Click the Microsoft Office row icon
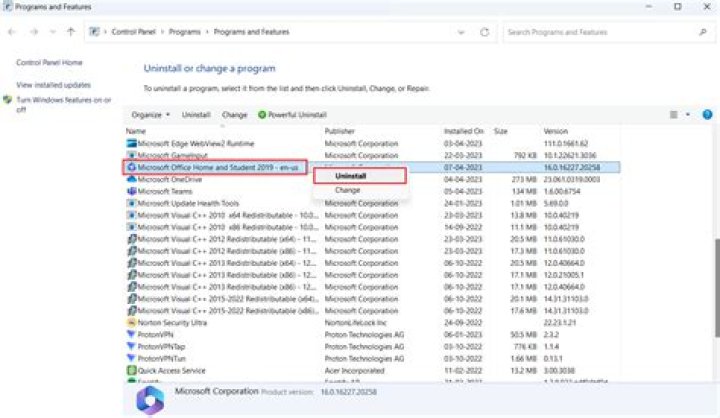The image size is (720, 418). (x=131, y=167)
